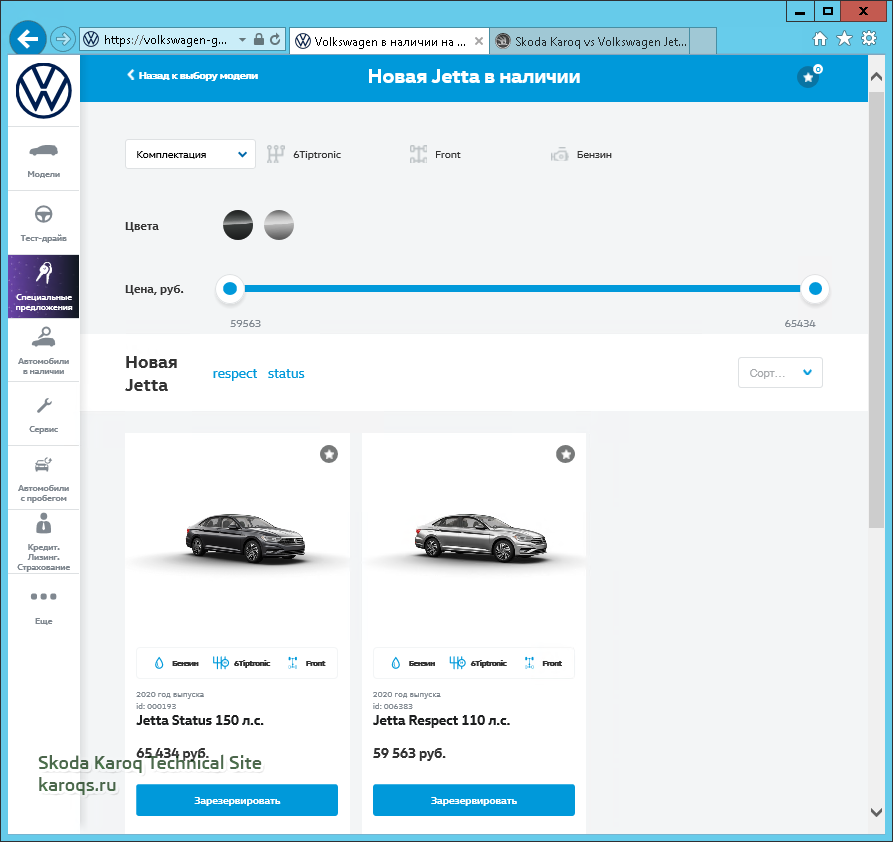The width and height of the screenshot is (893, 842).
Task: Reserve the Jetta Respect 110 л.с.
Action: coord(474,800)
